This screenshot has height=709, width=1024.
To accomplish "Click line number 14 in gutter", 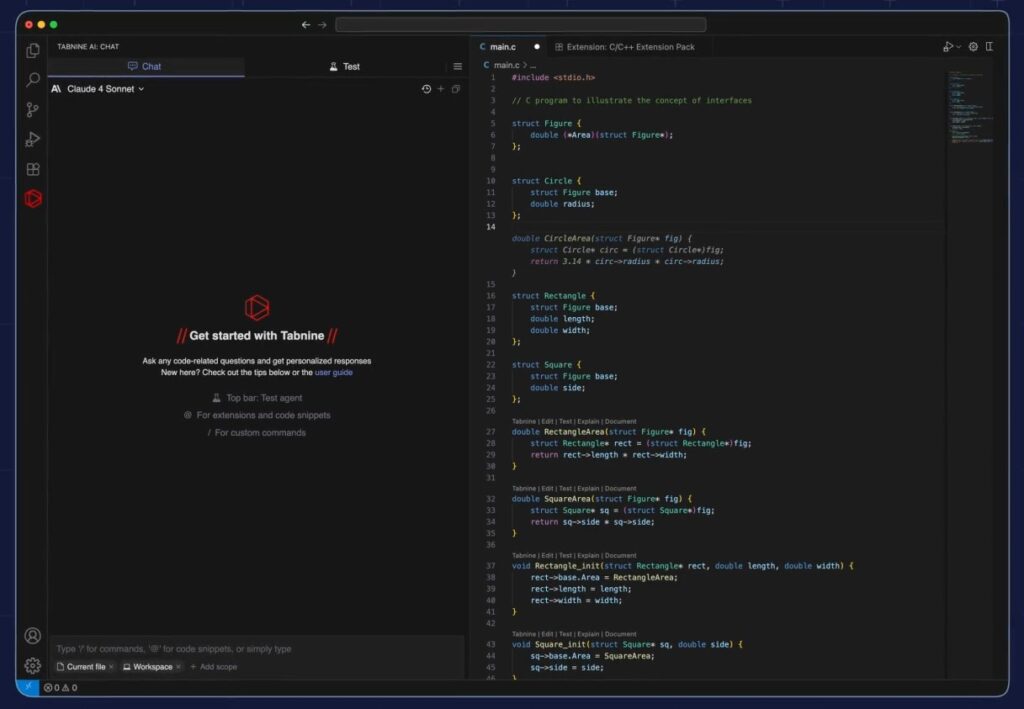I will [x=490, y=227].
